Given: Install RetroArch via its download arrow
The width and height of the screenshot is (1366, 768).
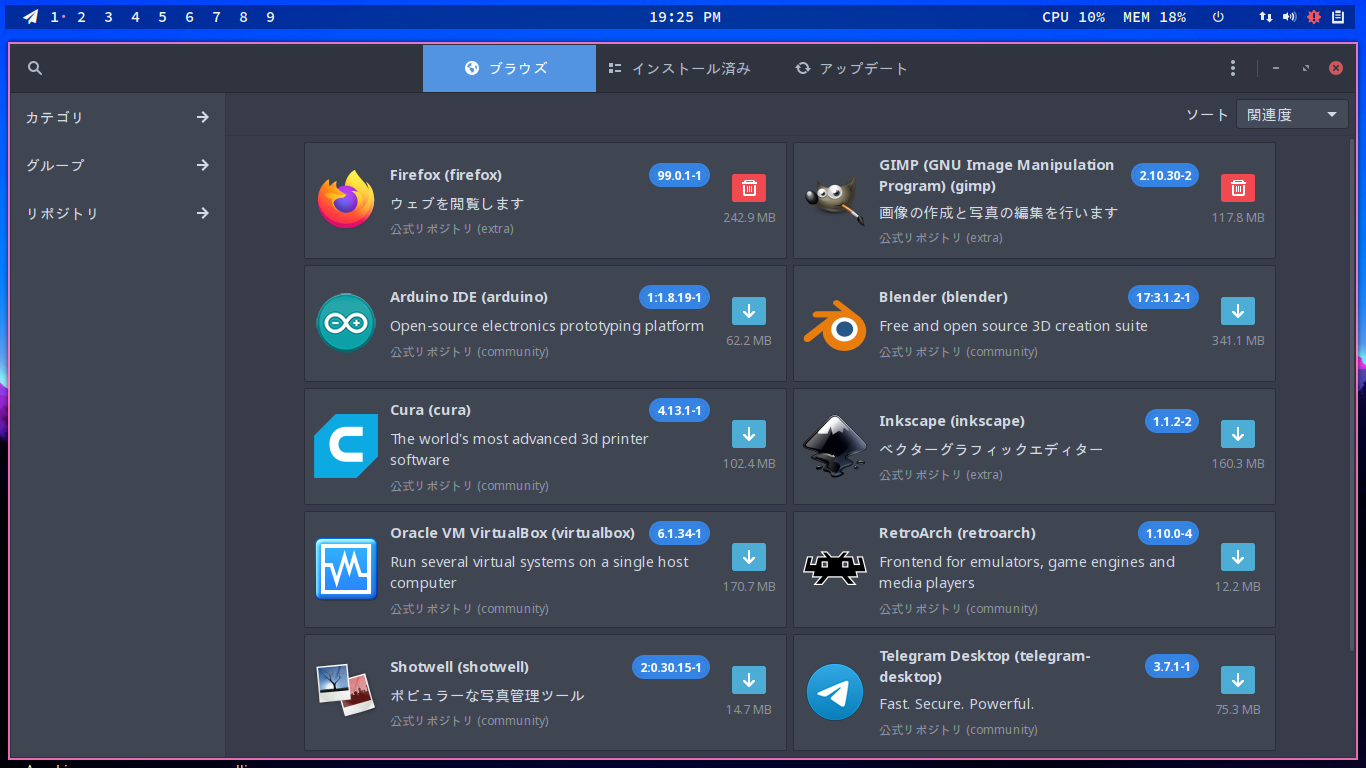Looking at the screenshot, I should tap(1238, 557).
